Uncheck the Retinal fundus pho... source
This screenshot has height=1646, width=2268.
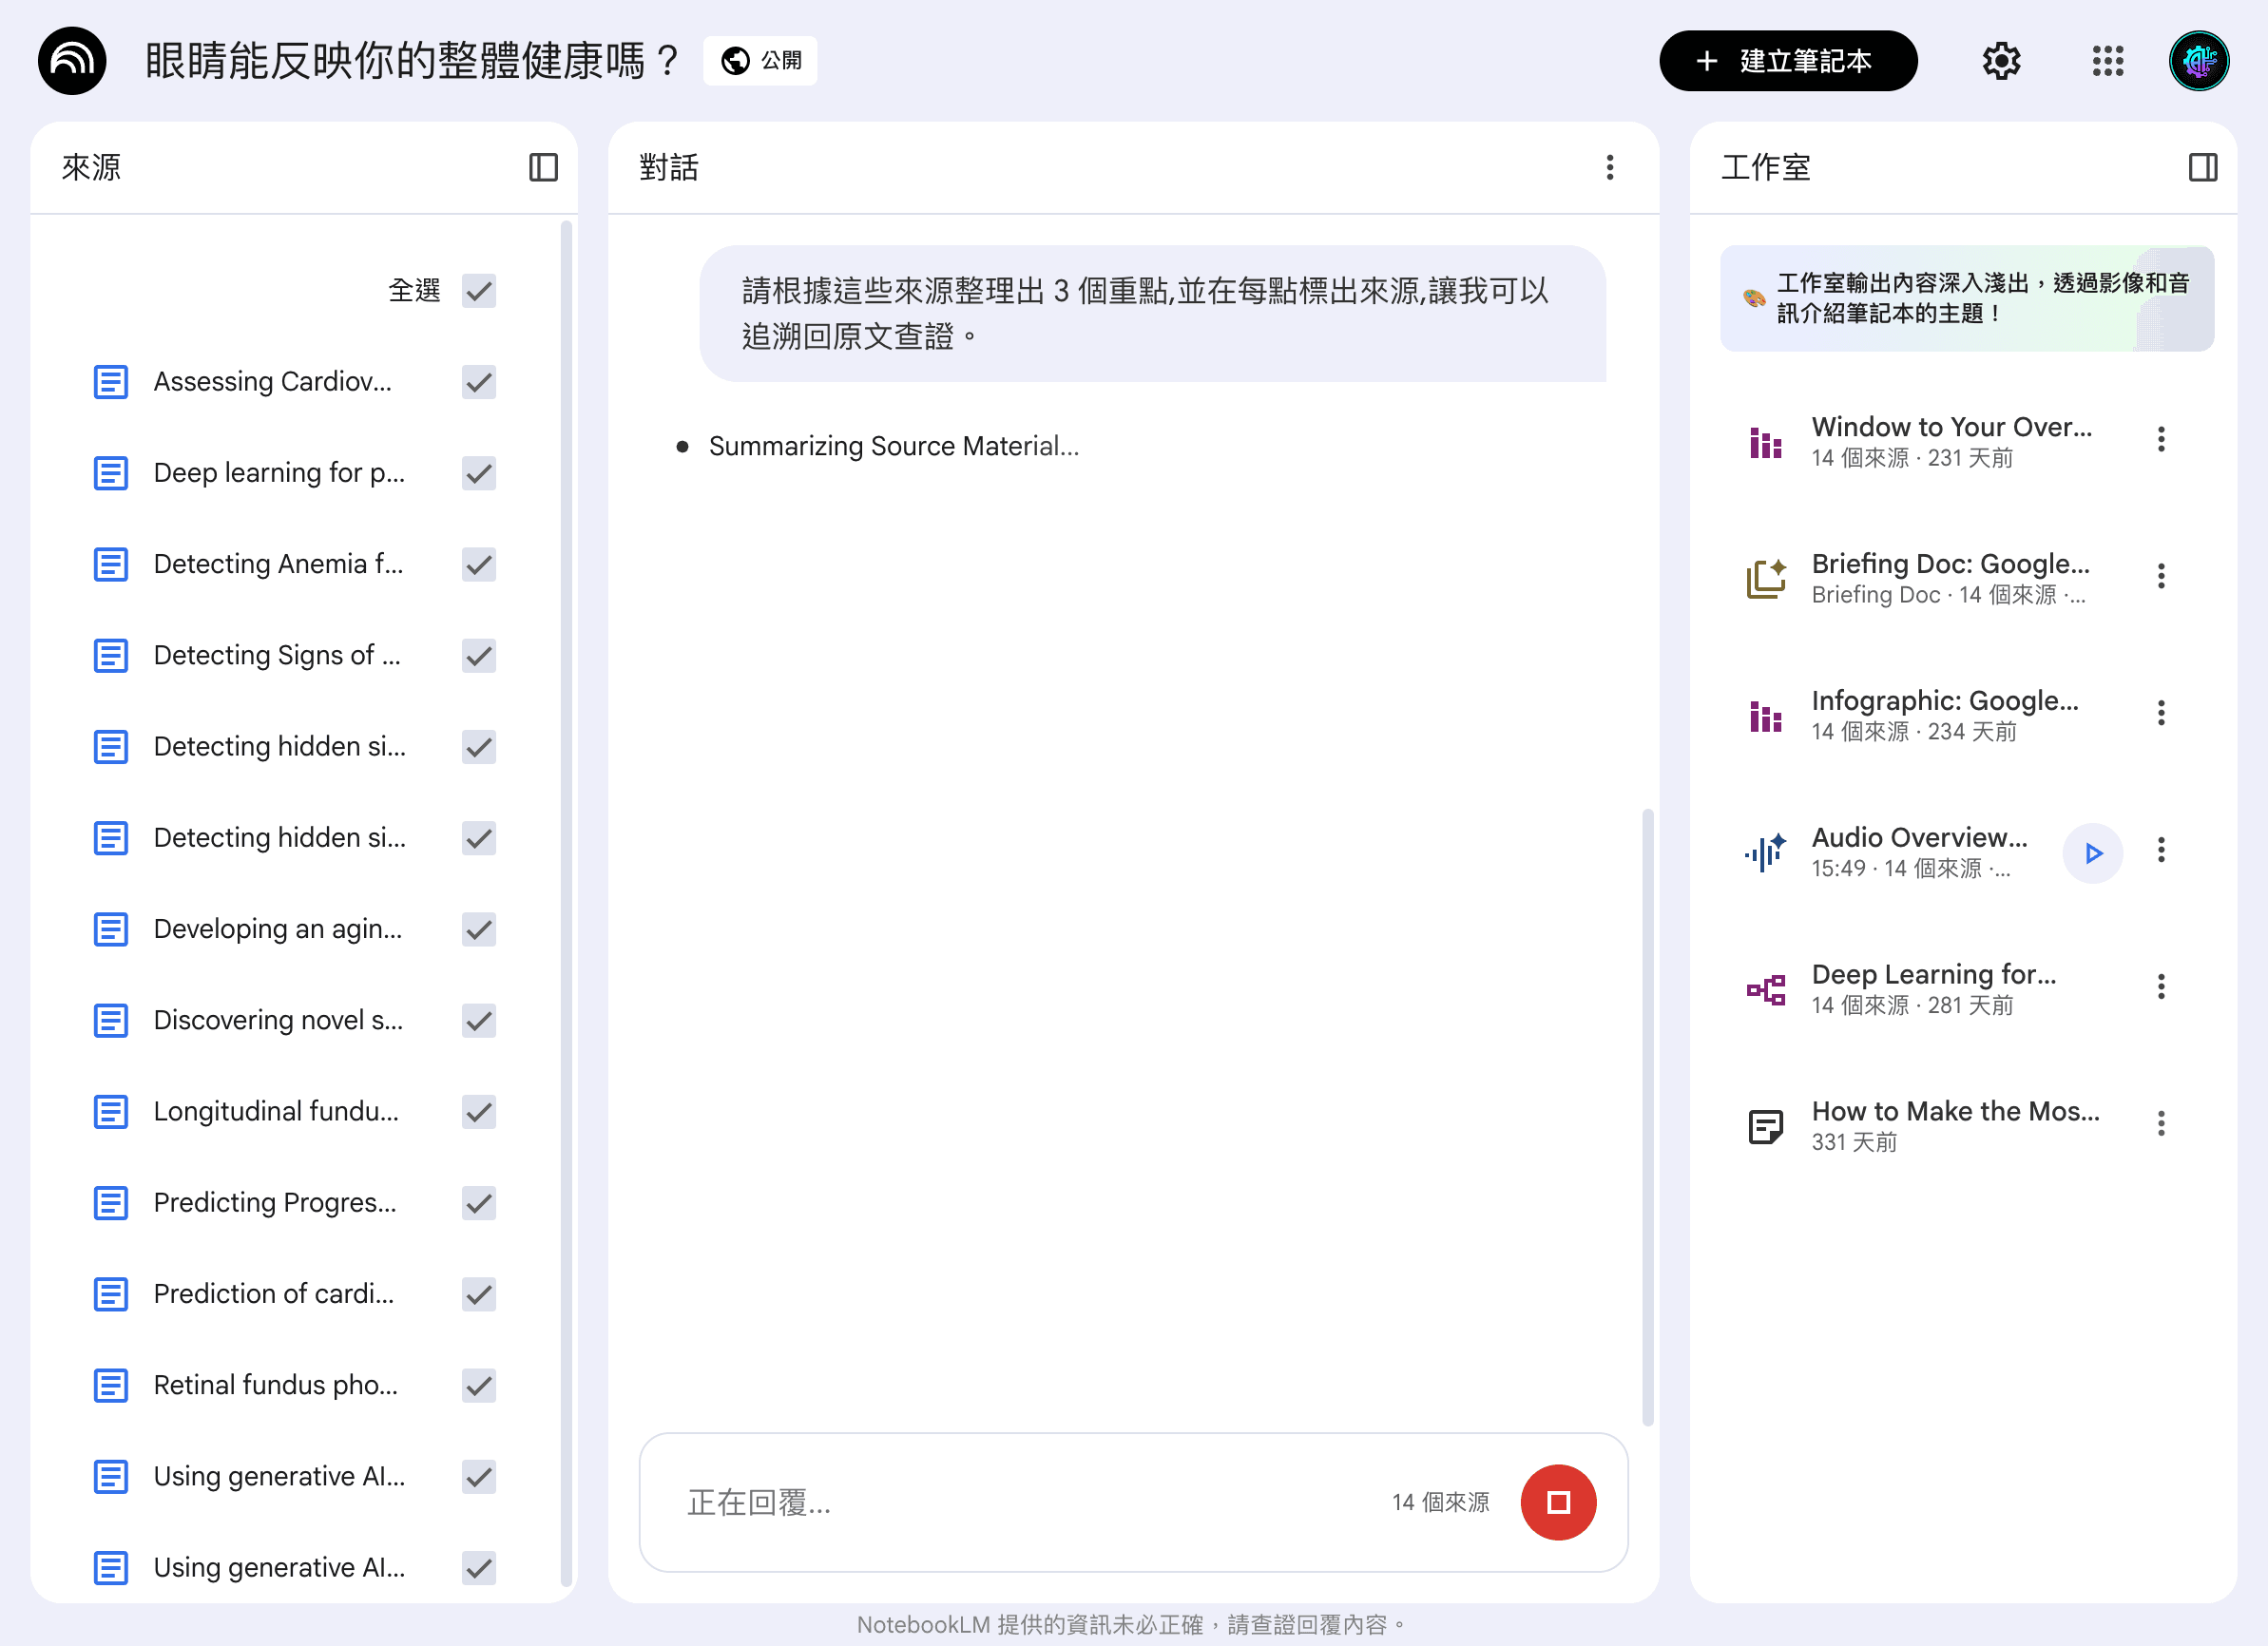479,1385
